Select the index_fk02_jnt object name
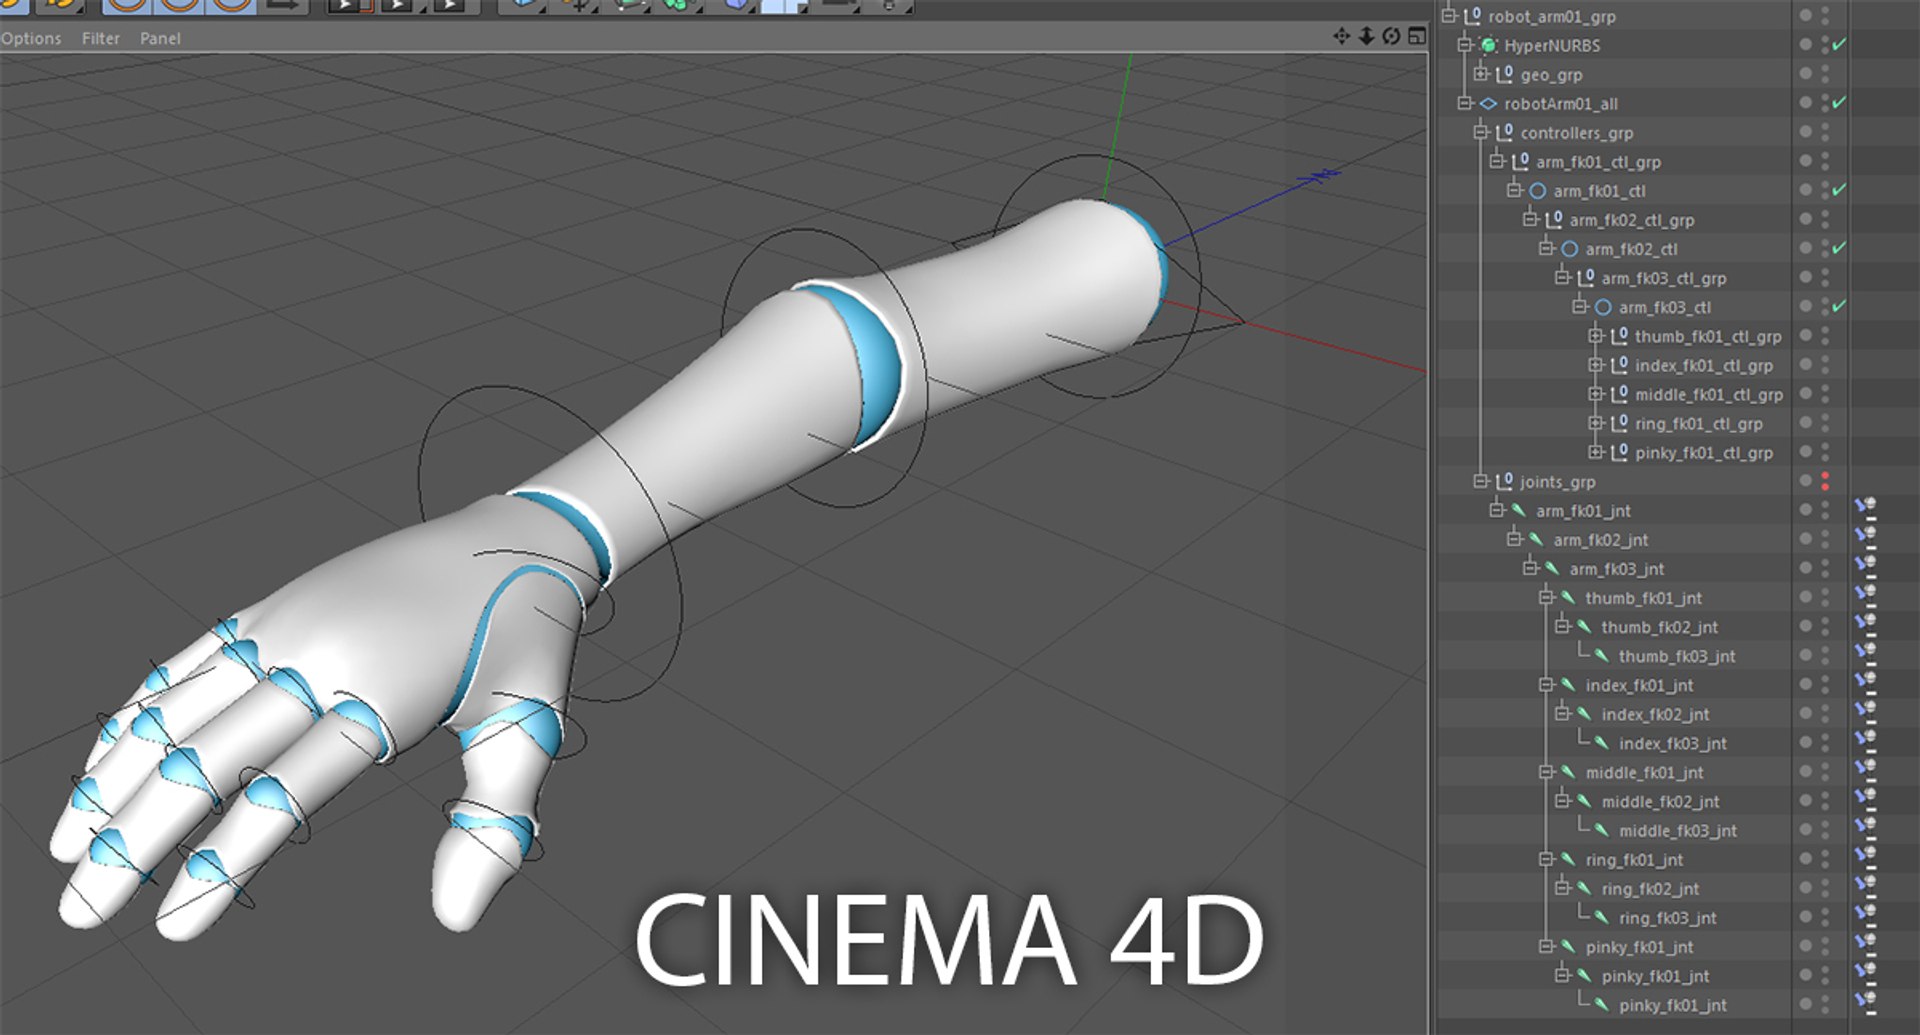 [1655, 714]
